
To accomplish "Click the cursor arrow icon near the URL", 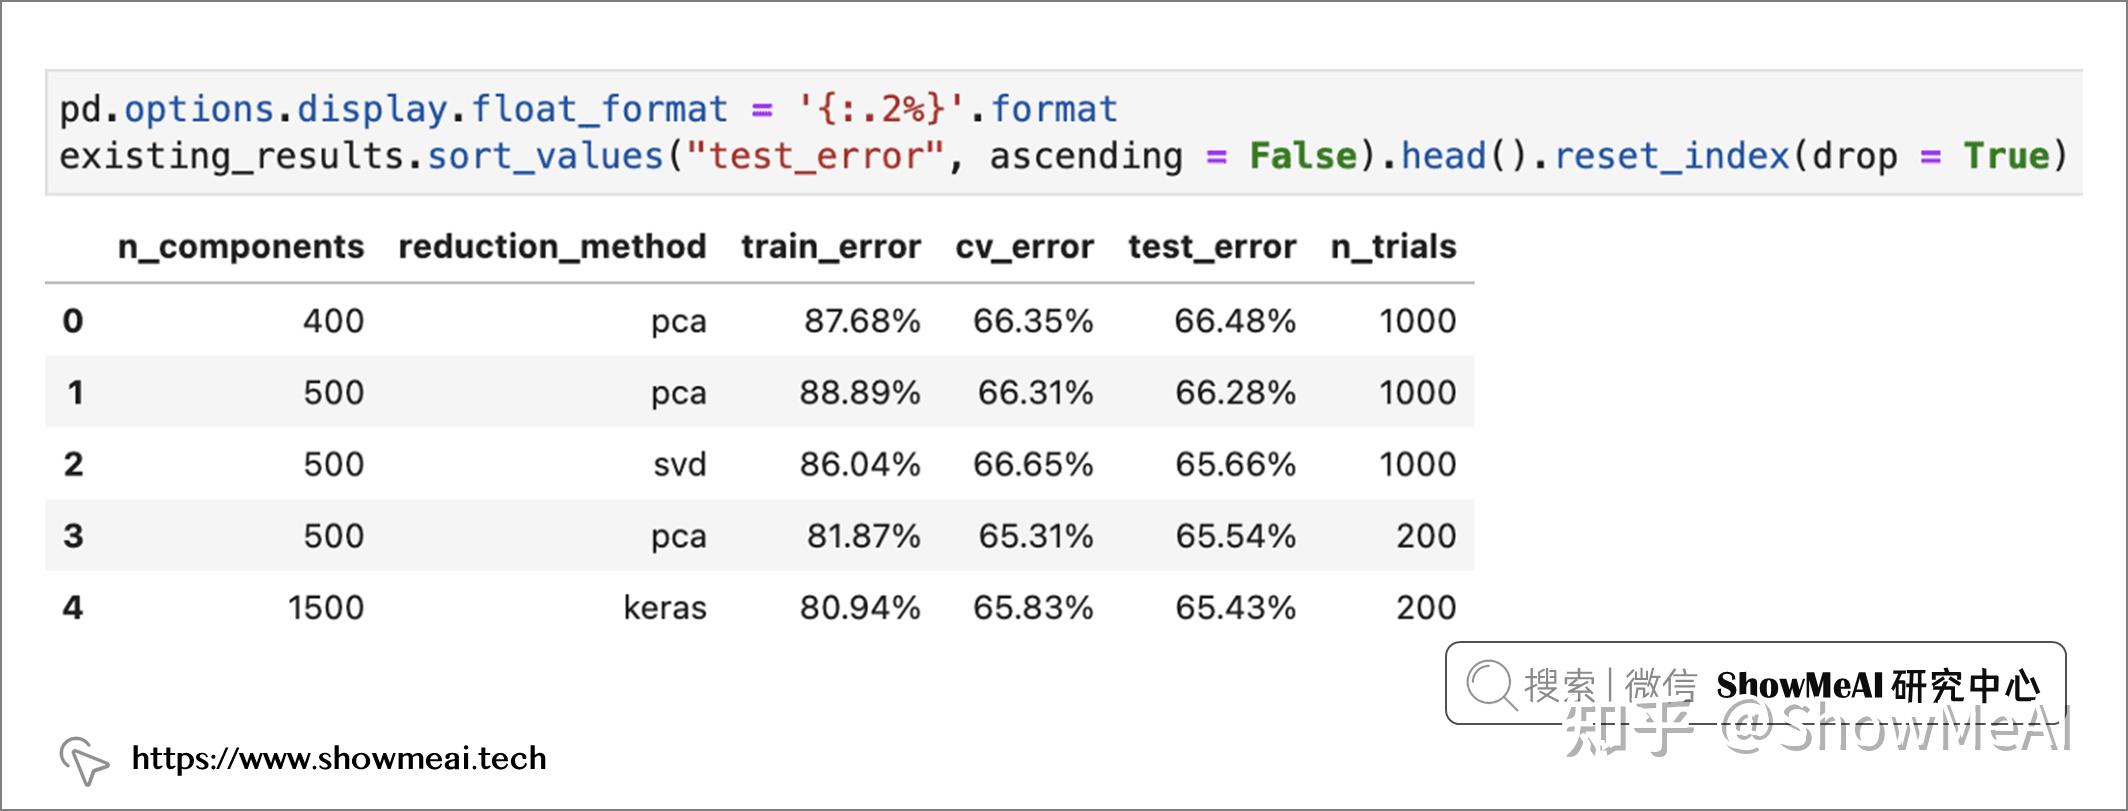I will [x=84, y=761].
